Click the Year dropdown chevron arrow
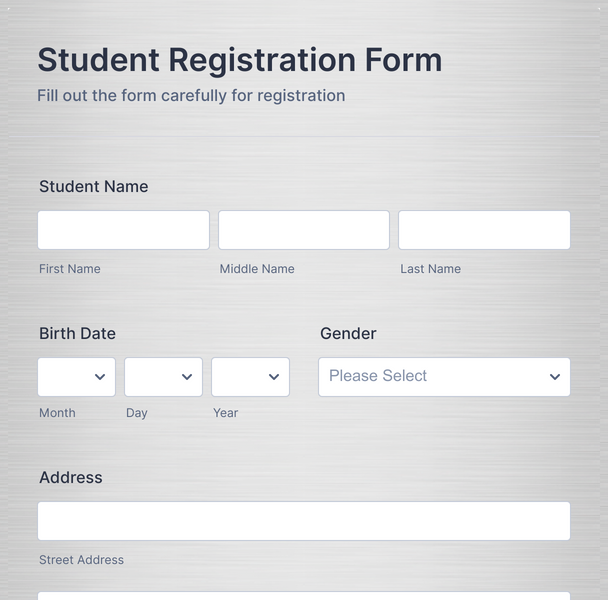This screenshot has height=600, width=608. (x=273, y=377)
